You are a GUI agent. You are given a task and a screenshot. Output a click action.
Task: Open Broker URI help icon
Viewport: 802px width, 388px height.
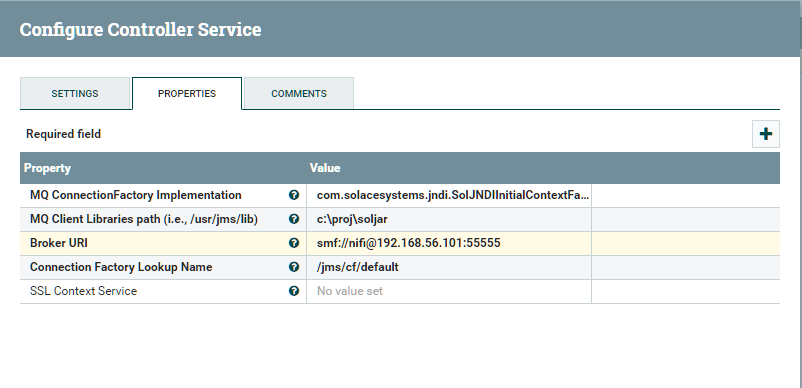tap(294, 243)
